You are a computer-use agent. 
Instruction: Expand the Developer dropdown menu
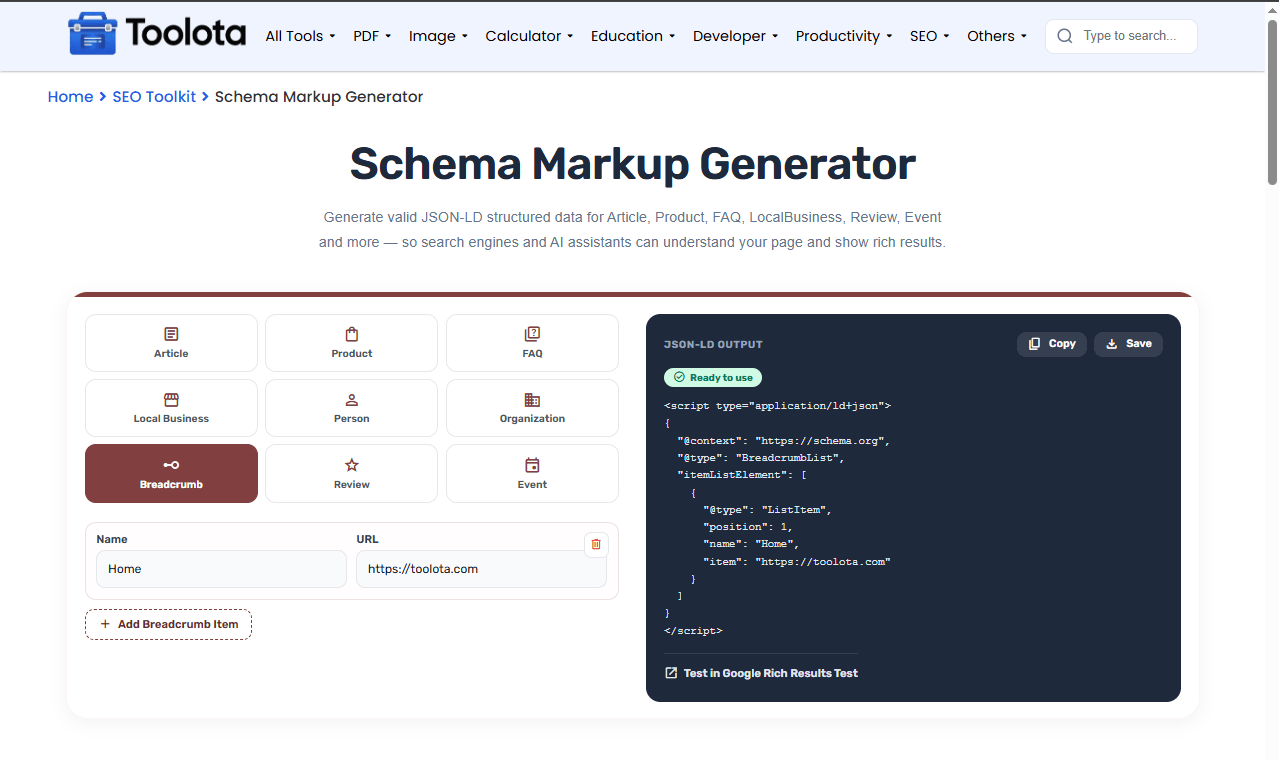point(736,36)
